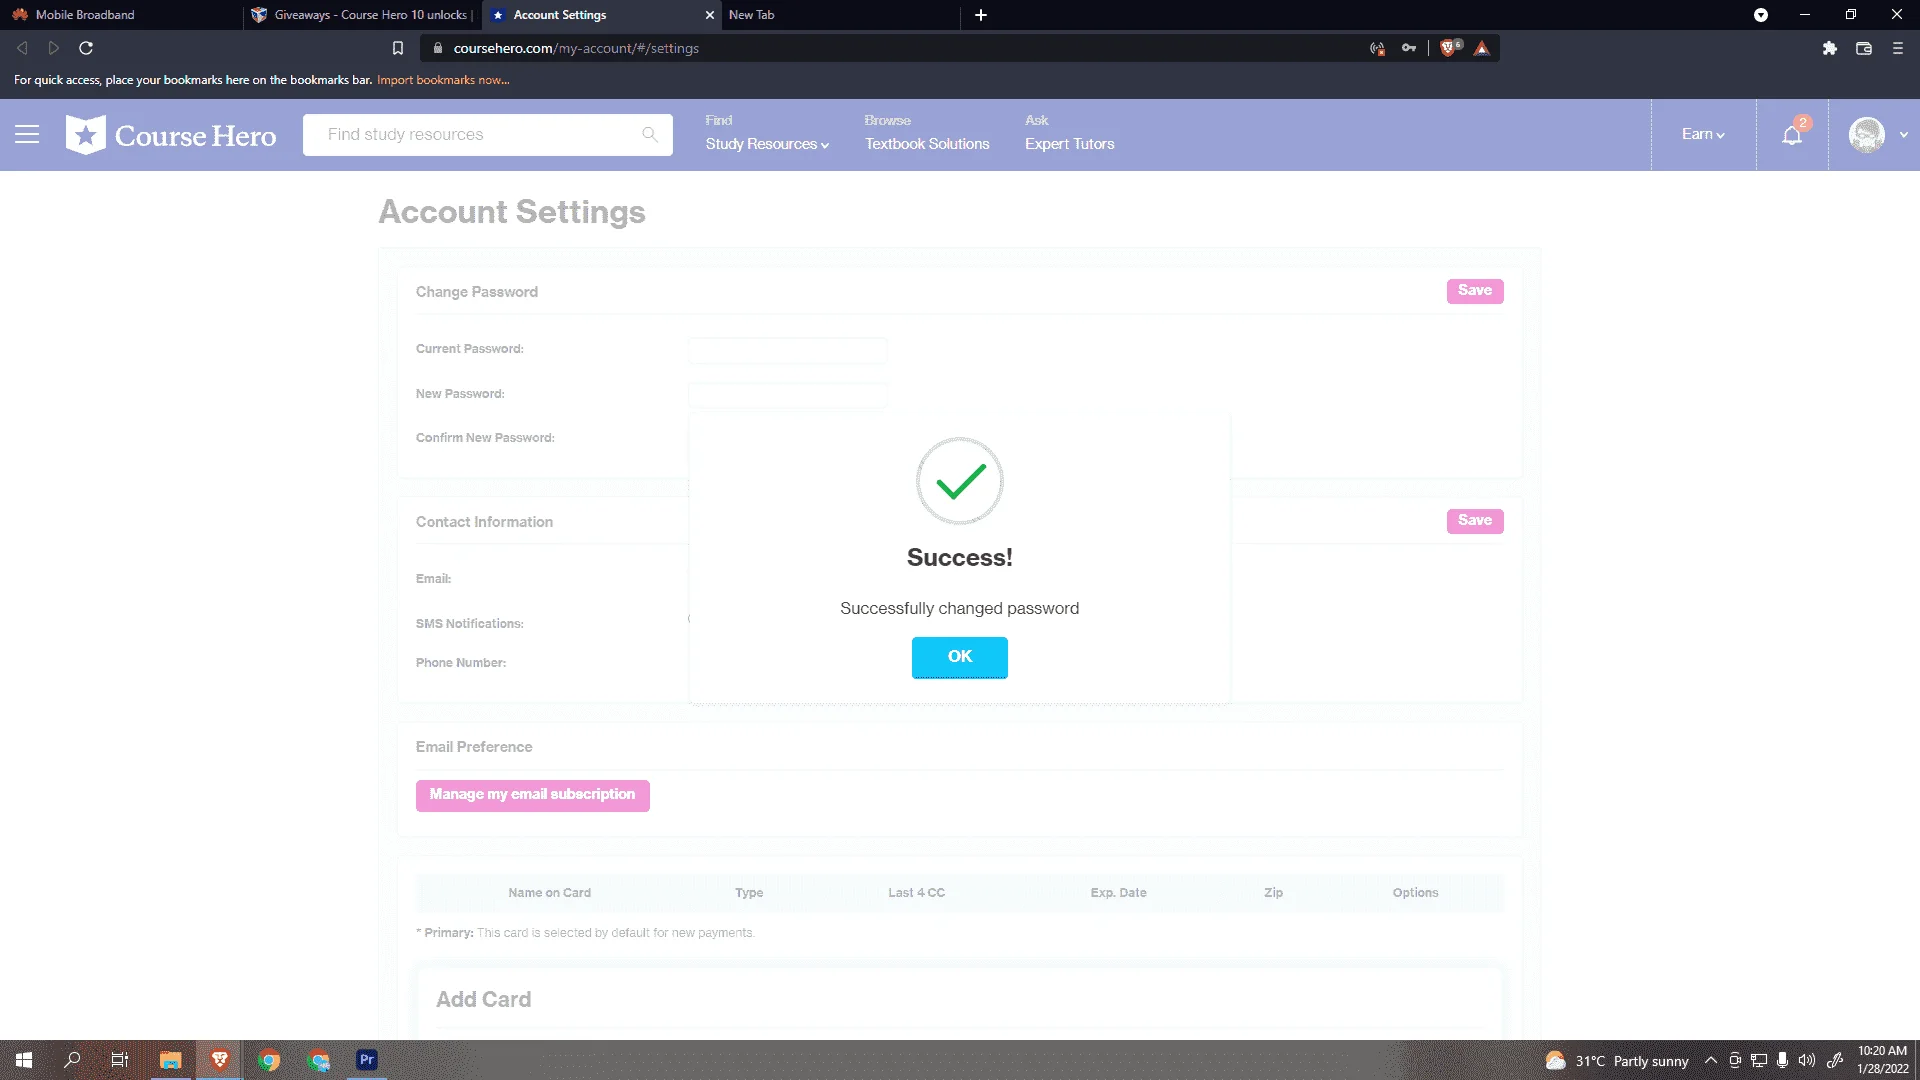The width and height of the screenshot is (1920, 1080).
Task: Confirm the success dialog with OK
Action: pos(959,657)
